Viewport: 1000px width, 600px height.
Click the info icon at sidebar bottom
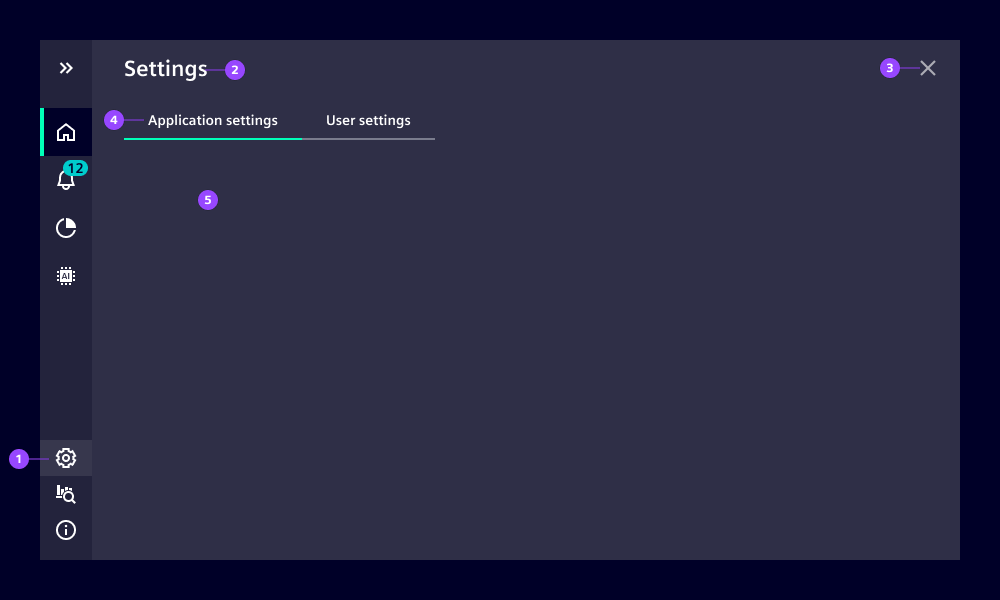click(x=66, y=530)
